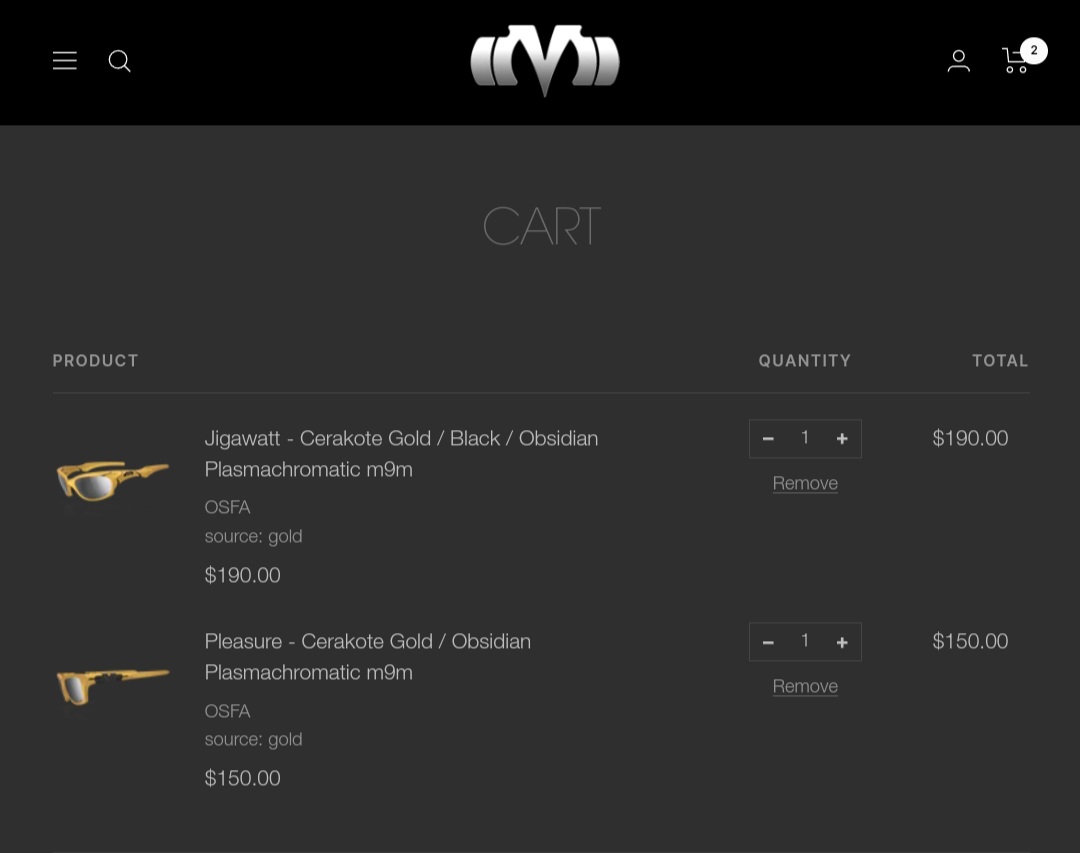
Task: Click the Pleasure sunglasses thumbnail image
Action: tap(113, 684)
